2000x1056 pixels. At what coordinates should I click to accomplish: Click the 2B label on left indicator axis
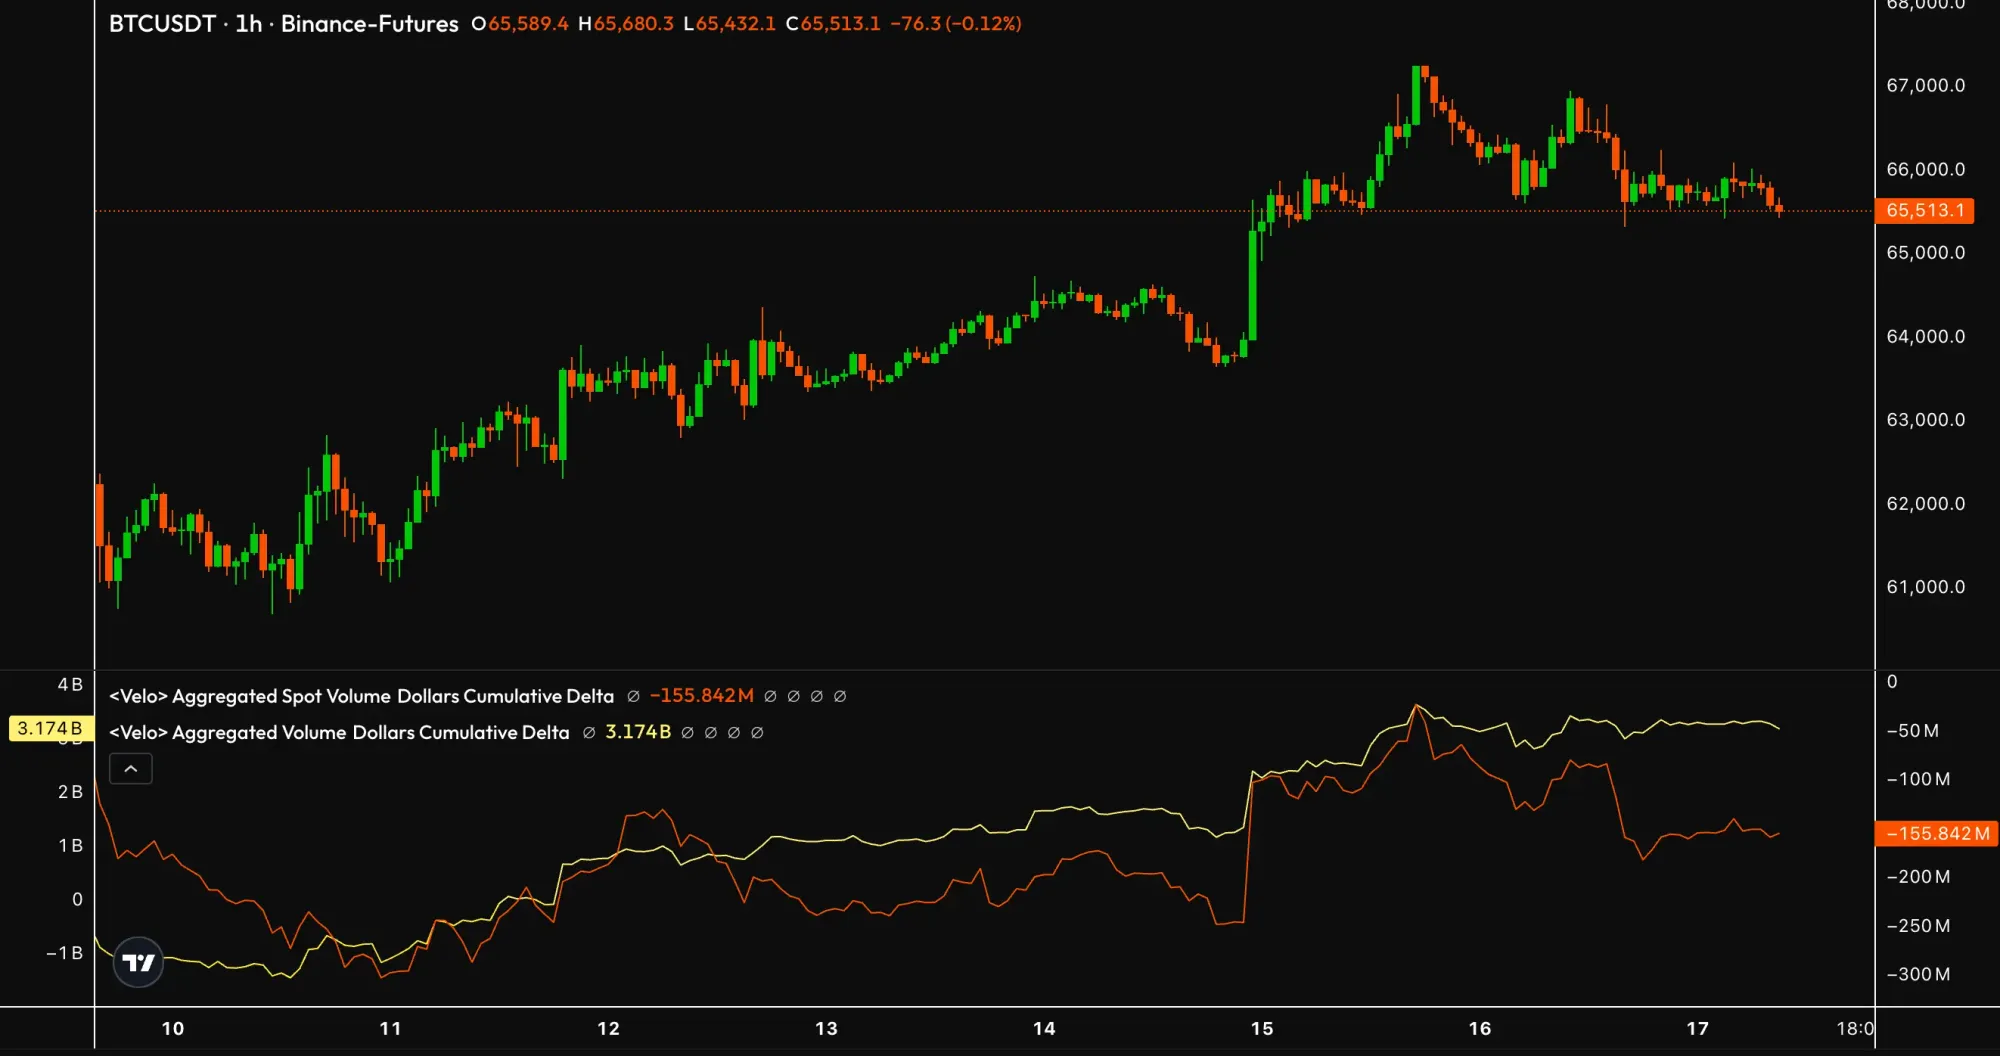tap(70, 792)
